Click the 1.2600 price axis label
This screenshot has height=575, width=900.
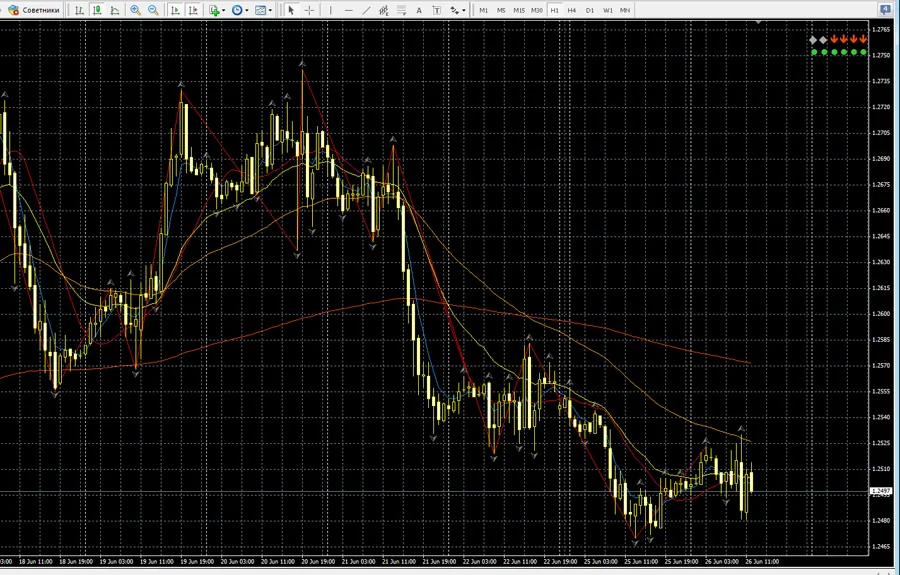(881, 313)
